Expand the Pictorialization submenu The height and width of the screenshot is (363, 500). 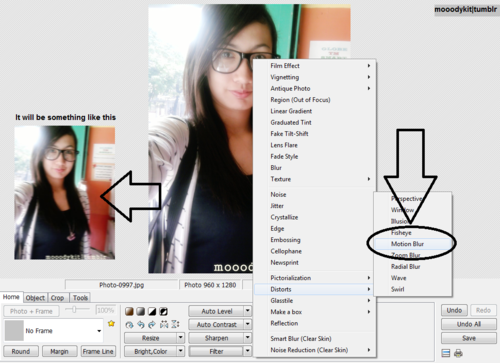click(314, 278)
